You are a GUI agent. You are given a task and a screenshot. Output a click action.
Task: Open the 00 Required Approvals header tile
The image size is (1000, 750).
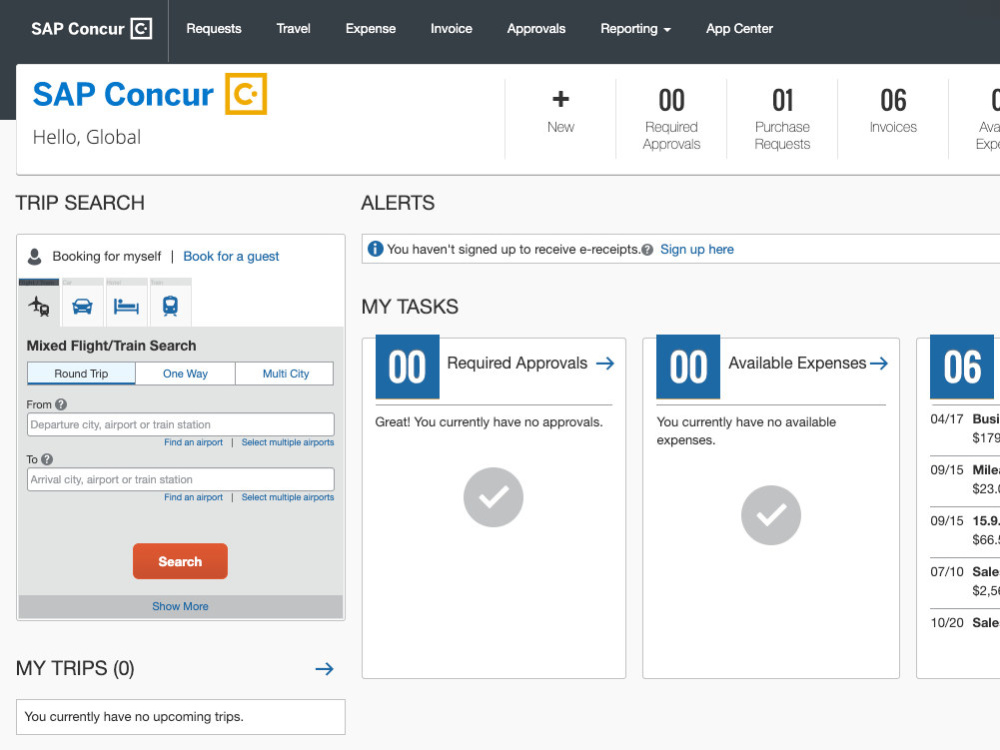pos(671,119)
